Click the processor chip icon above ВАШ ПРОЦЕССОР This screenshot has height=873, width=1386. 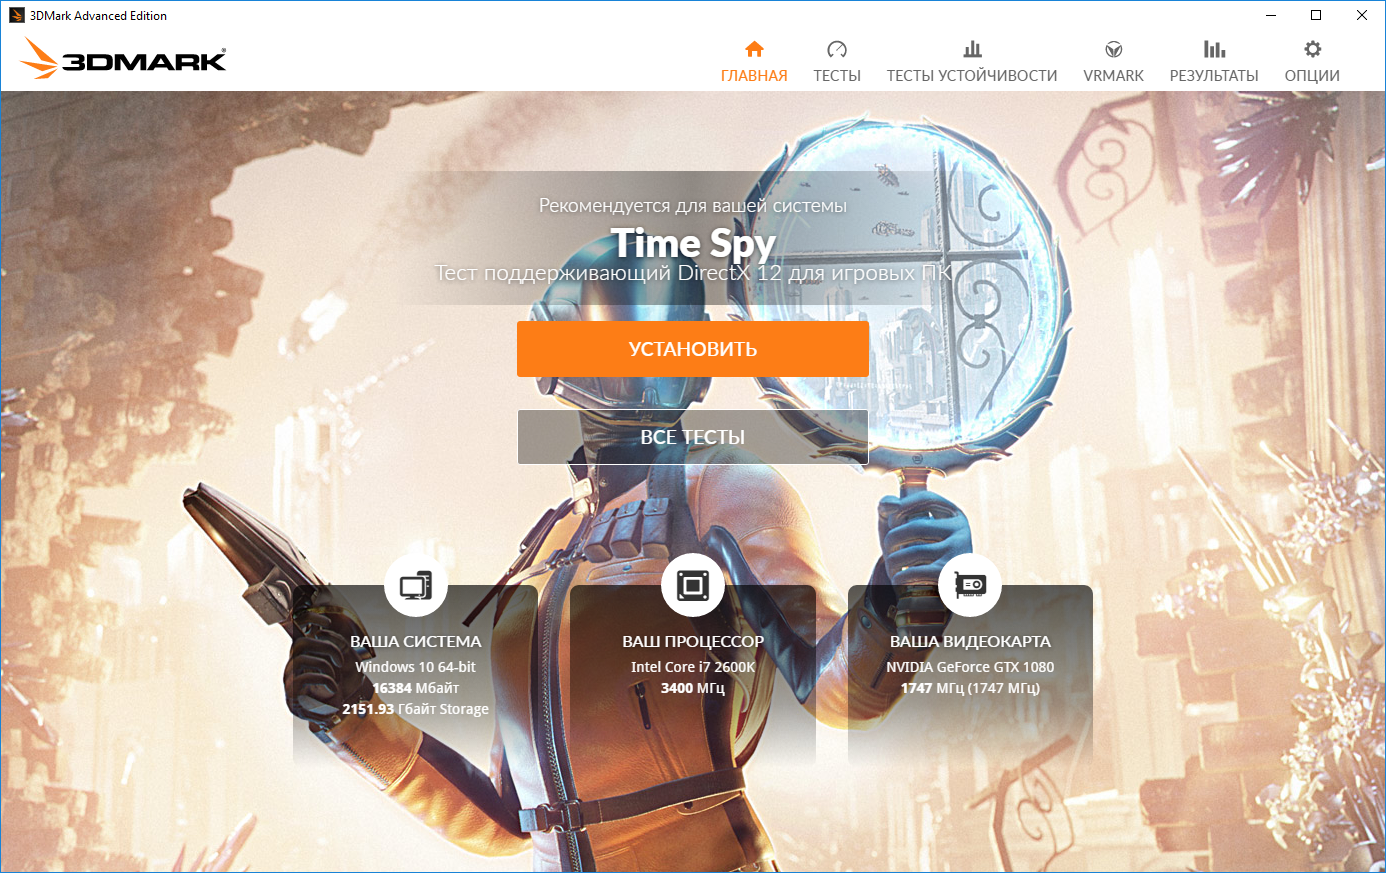pos(693,585)
